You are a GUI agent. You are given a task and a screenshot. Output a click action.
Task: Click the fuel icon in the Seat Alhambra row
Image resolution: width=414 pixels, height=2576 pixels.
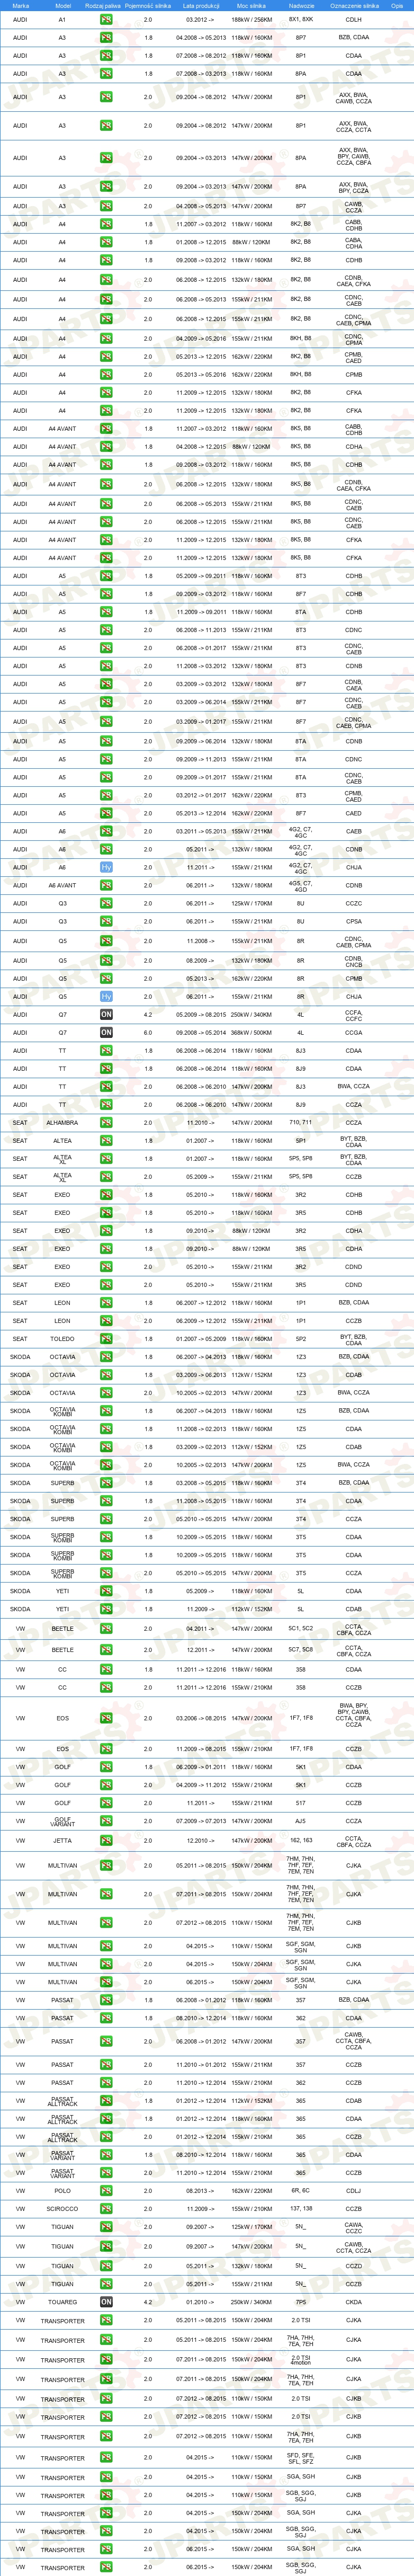click(x=106, y=1122)
